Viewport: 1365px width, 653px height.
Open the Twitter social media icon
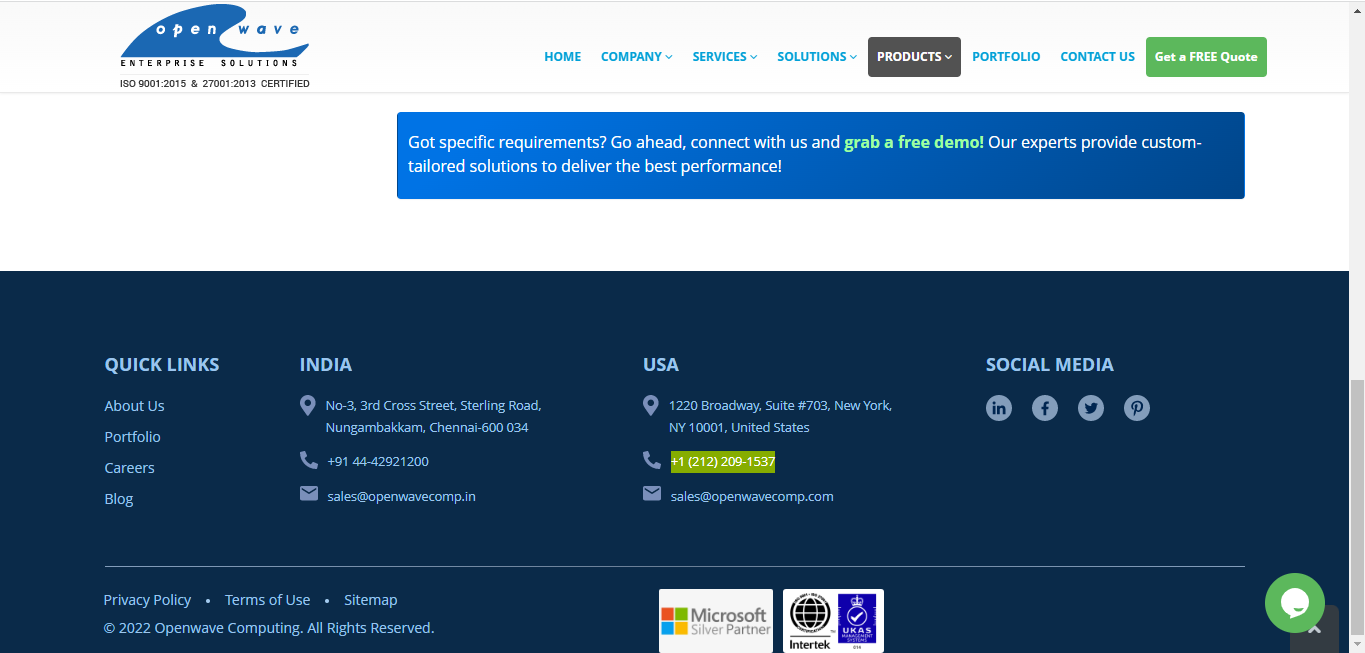[x=1090, y=408]
